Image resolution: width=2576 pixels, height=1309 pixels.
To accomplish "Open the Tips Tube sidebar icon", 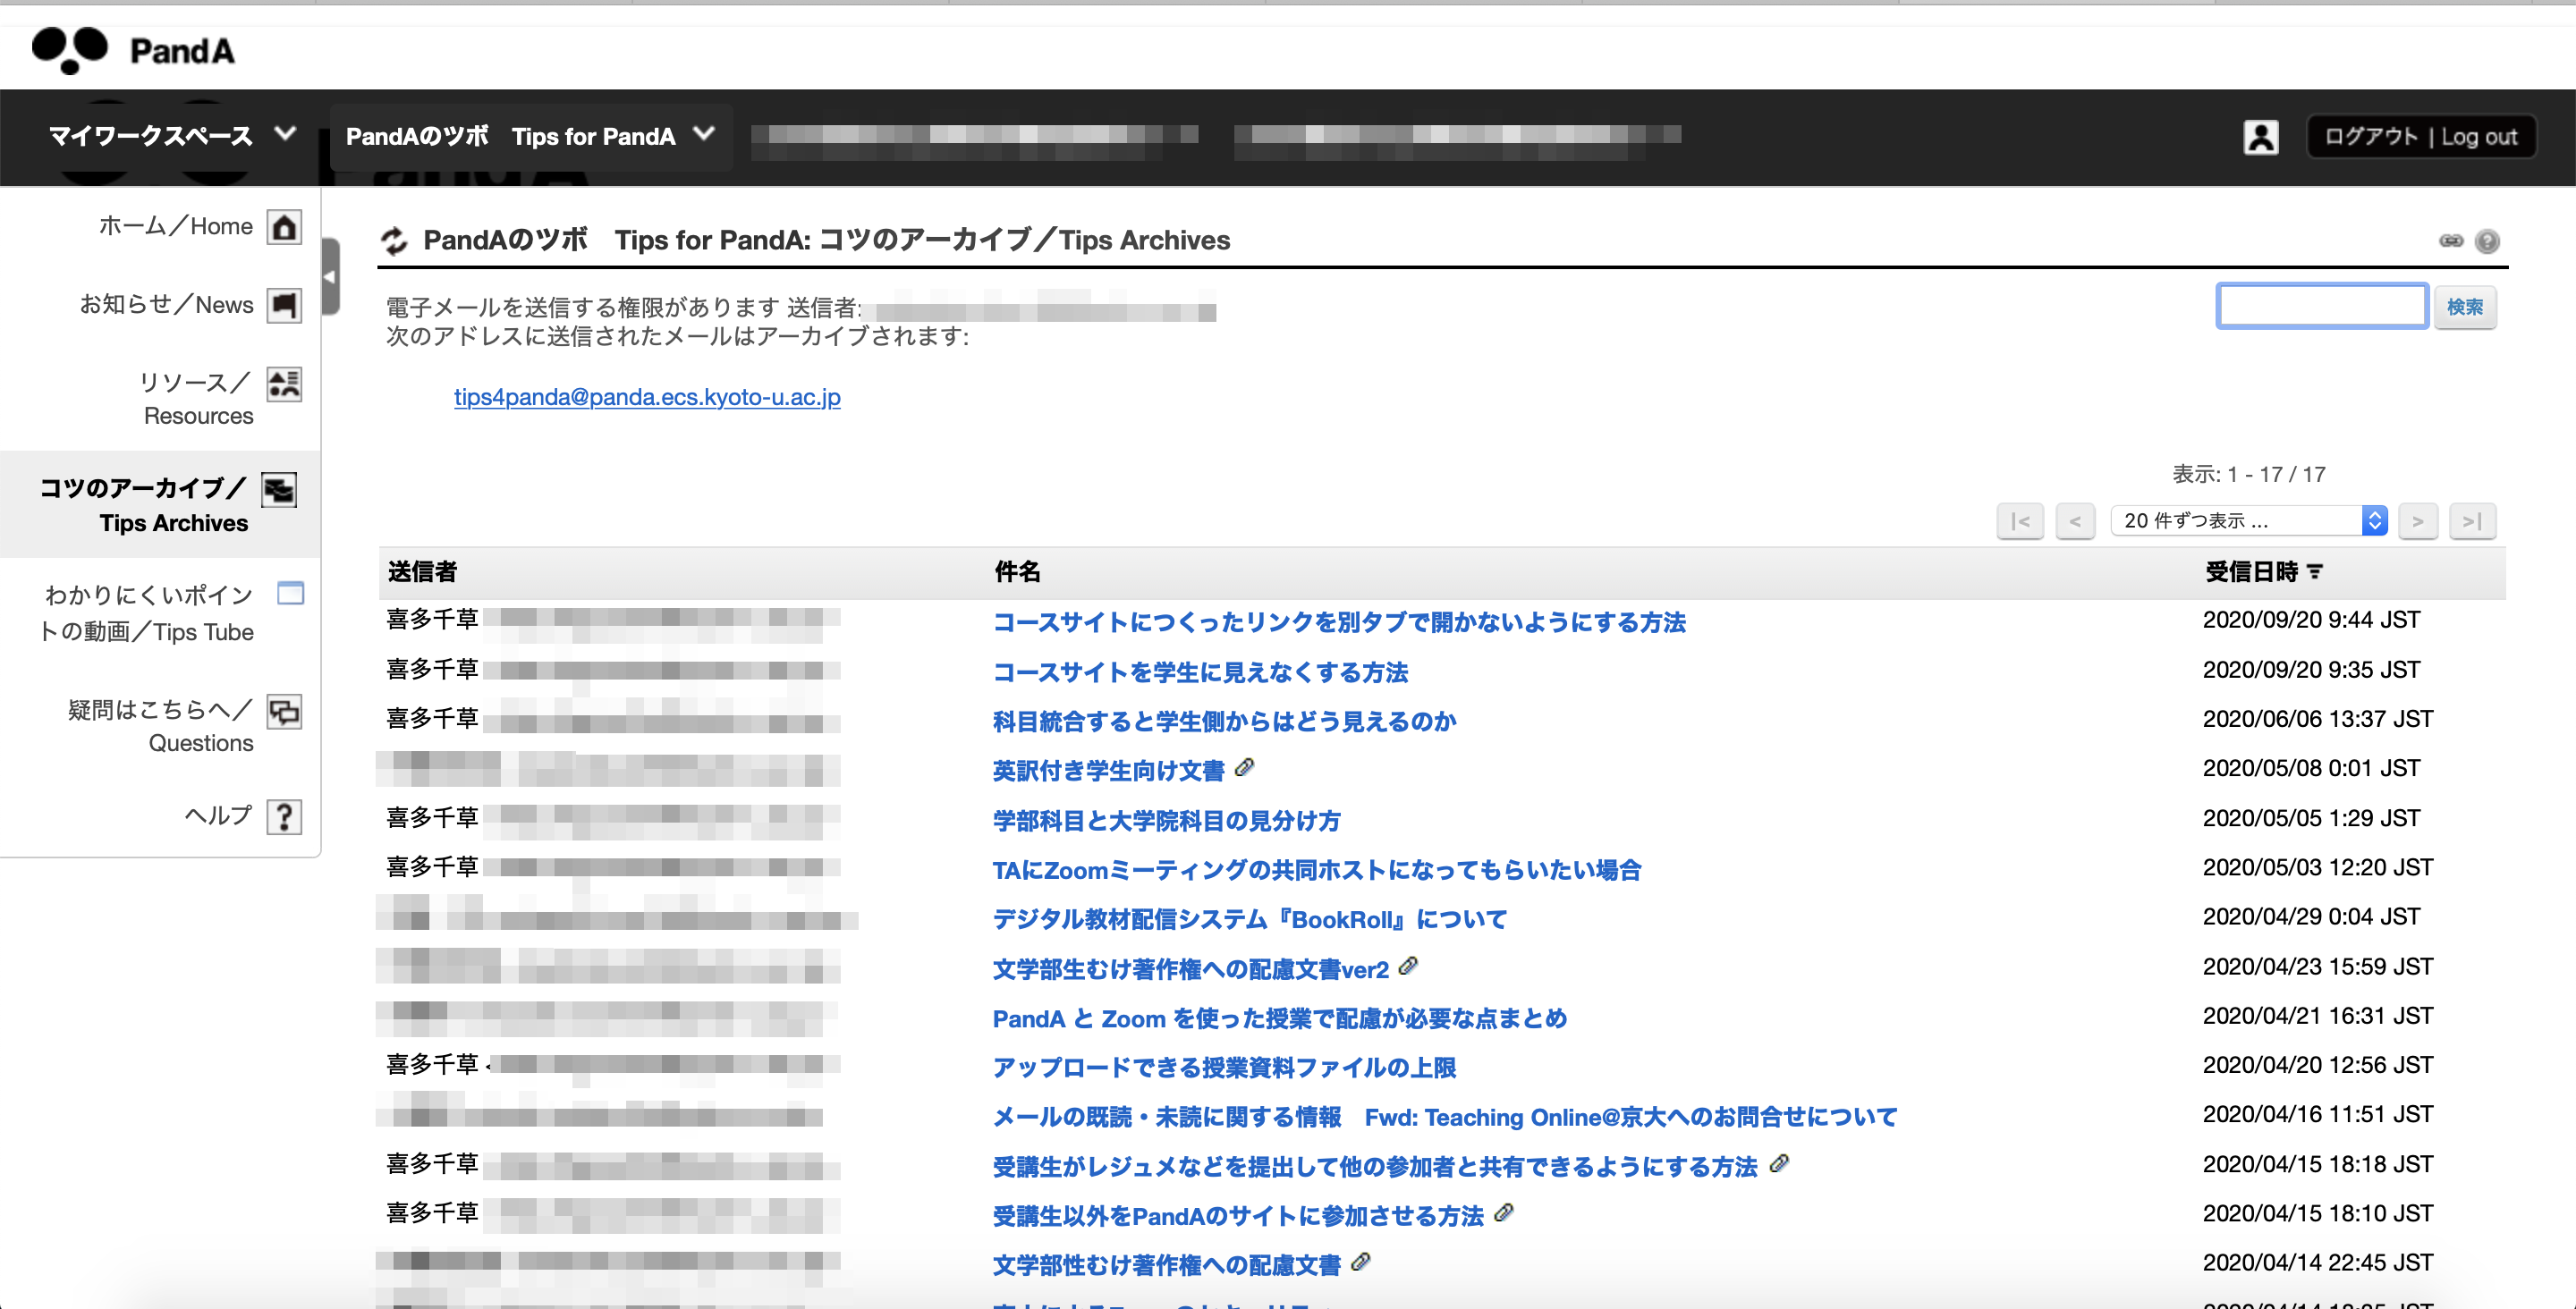I will click(290, 593).
